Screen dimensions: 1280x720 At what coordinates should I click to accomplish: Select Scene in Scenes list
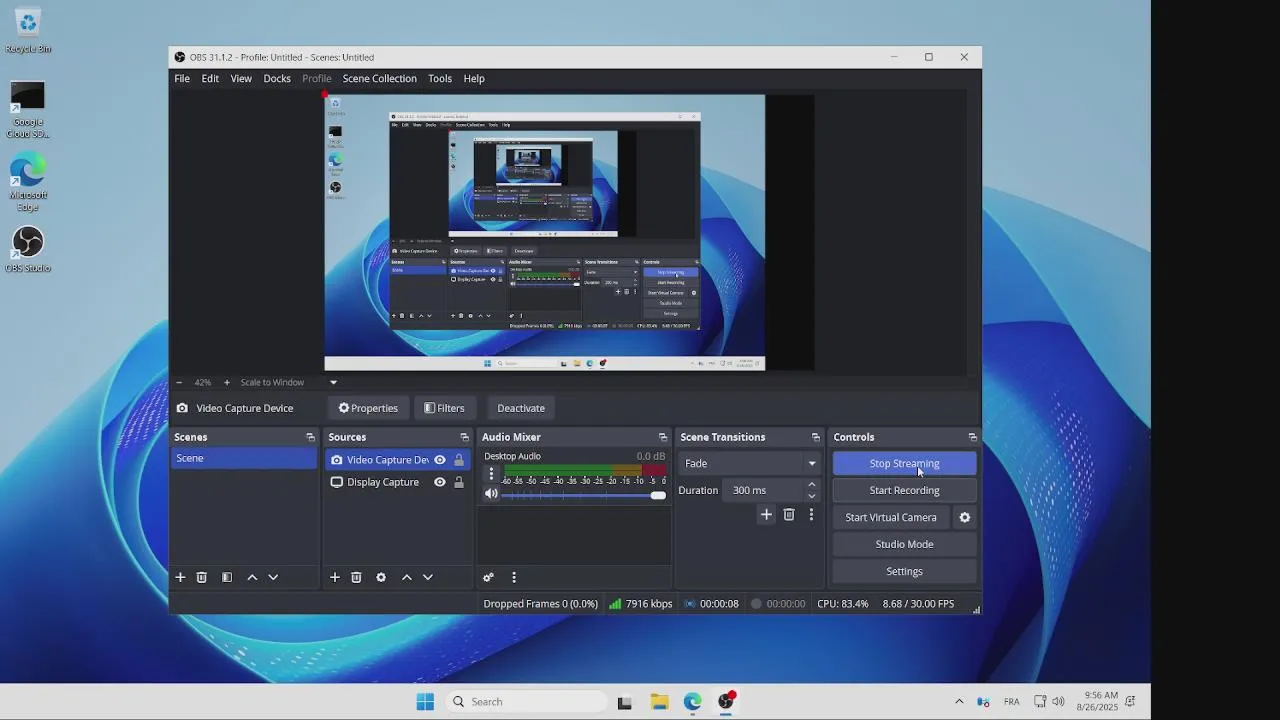(244, 458)
